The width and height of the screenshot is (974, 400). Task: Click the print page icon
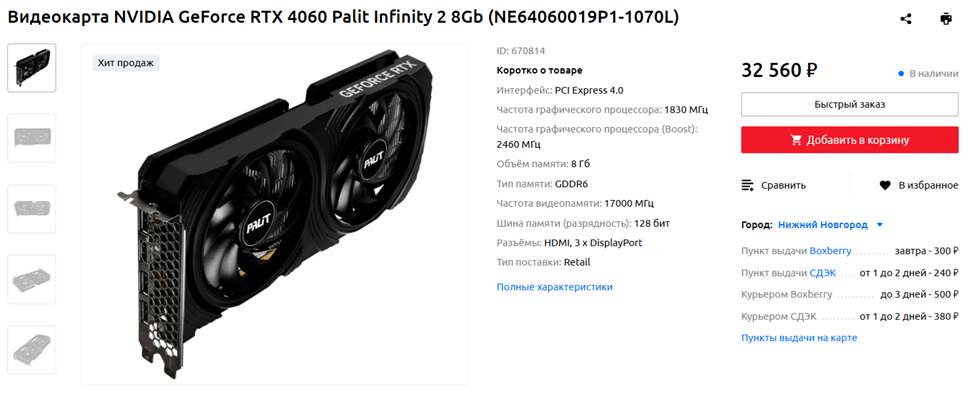[x=945, y=19]
